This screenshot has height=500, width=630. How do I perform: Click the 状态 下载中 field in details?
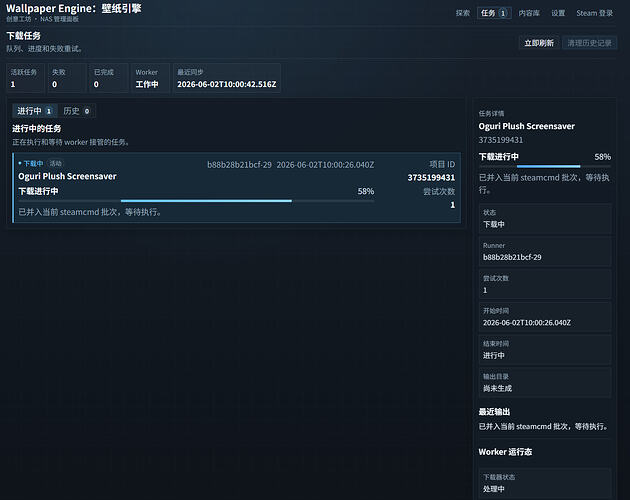tap(545, 219)
